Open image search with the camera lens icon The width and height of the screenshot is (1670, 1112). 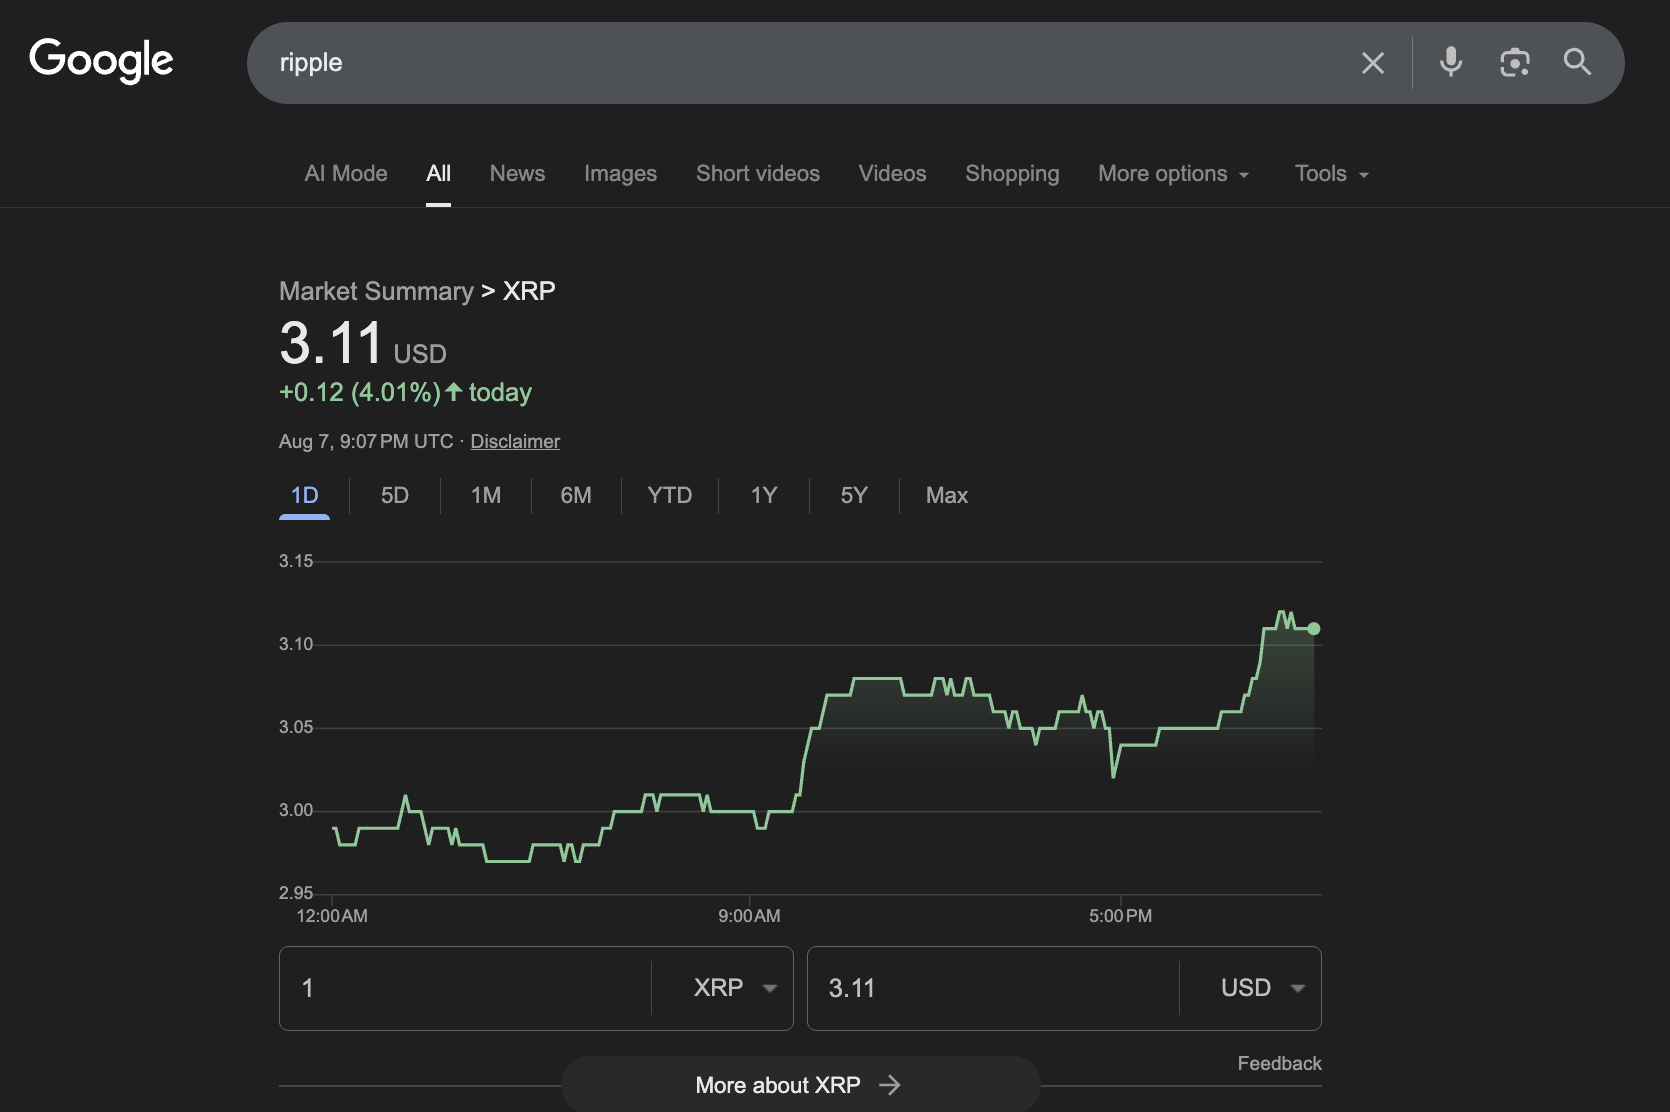point(1515,62)
